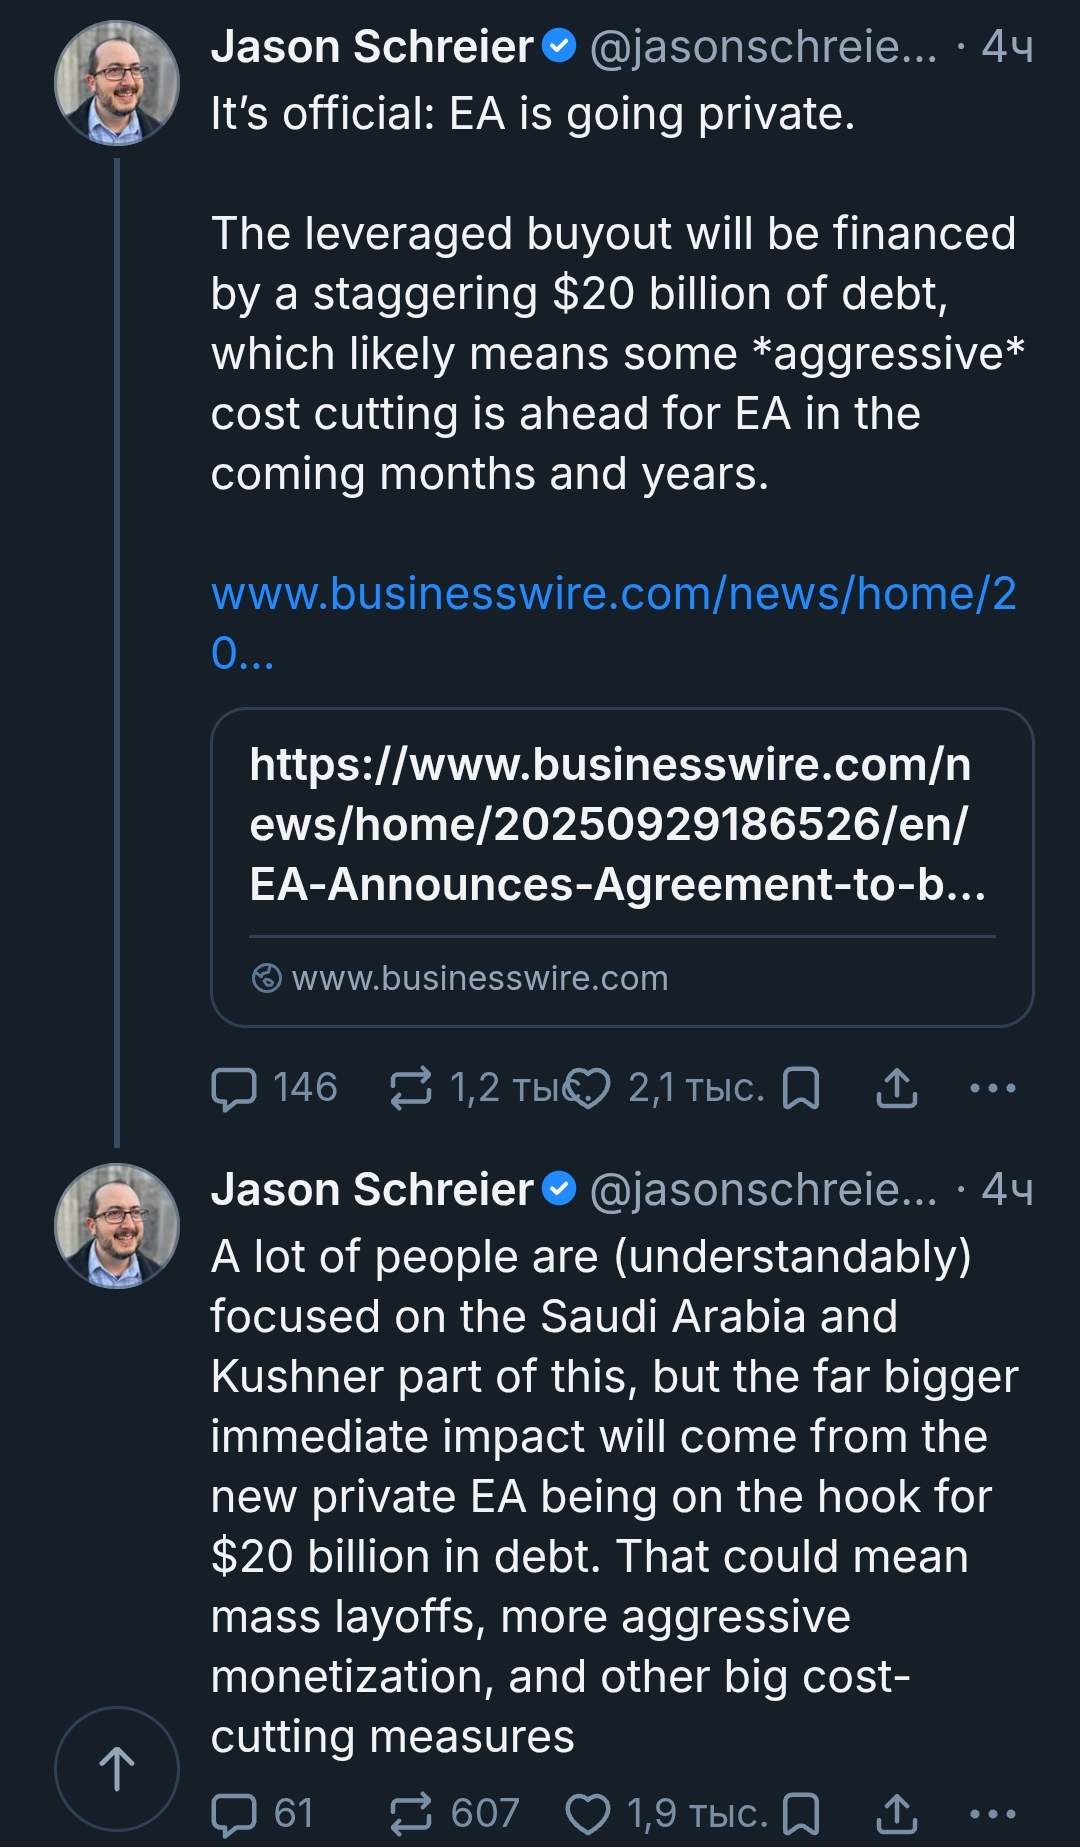
Task: Share the second tweet
Action: point(896,1813)
